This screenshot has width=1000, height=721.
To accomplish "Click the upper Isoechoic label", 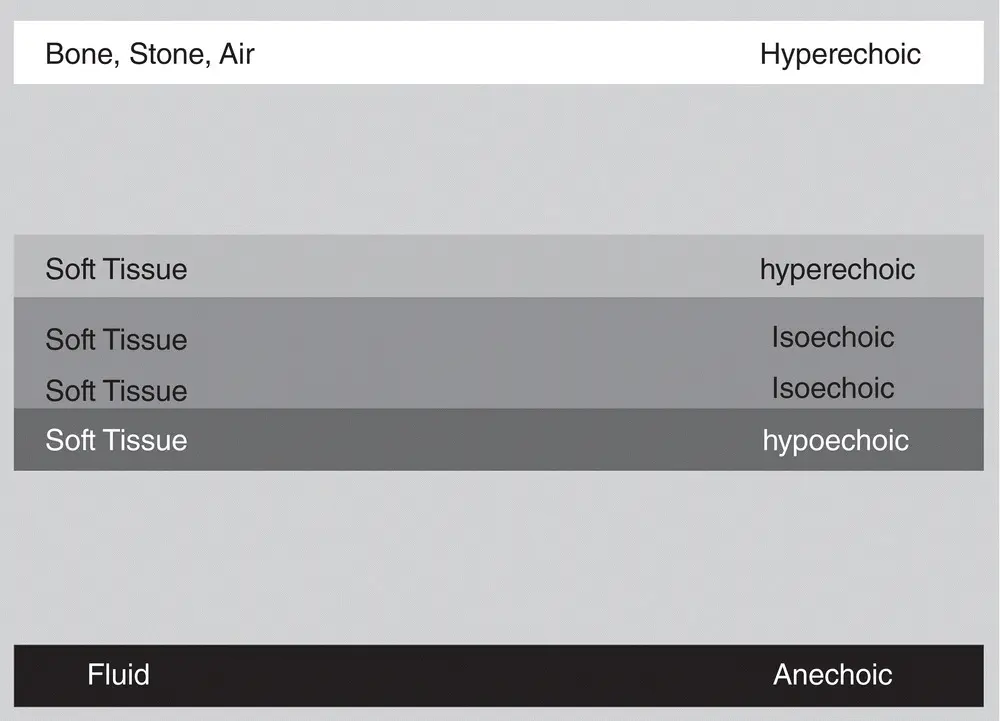I will coord(832,337).
